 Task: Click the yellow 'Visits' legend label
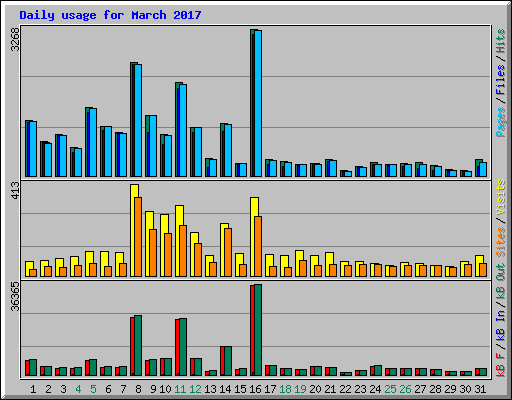pos(501,198)
